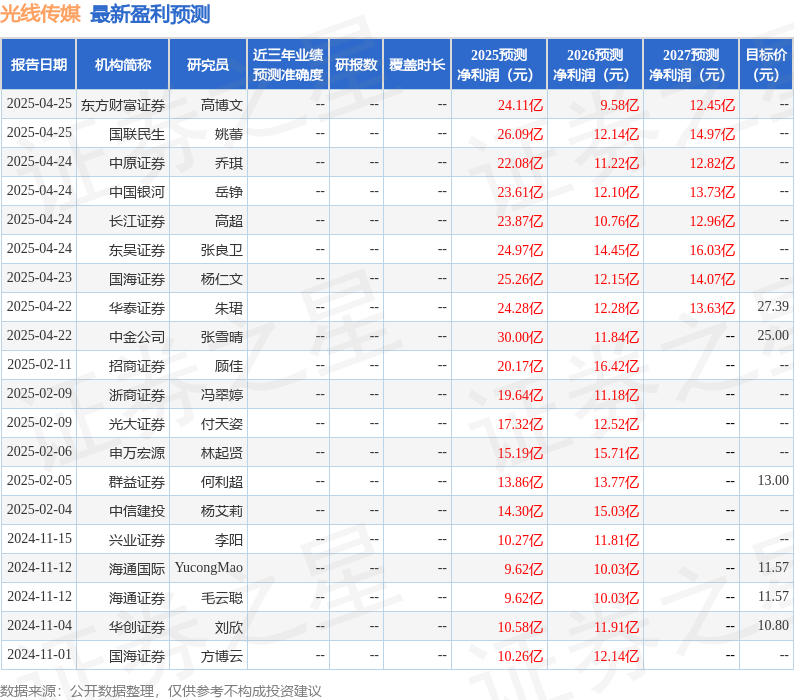794x700 pixels.
Task: Click the 目标价 column header
Action: coord(766,65)
